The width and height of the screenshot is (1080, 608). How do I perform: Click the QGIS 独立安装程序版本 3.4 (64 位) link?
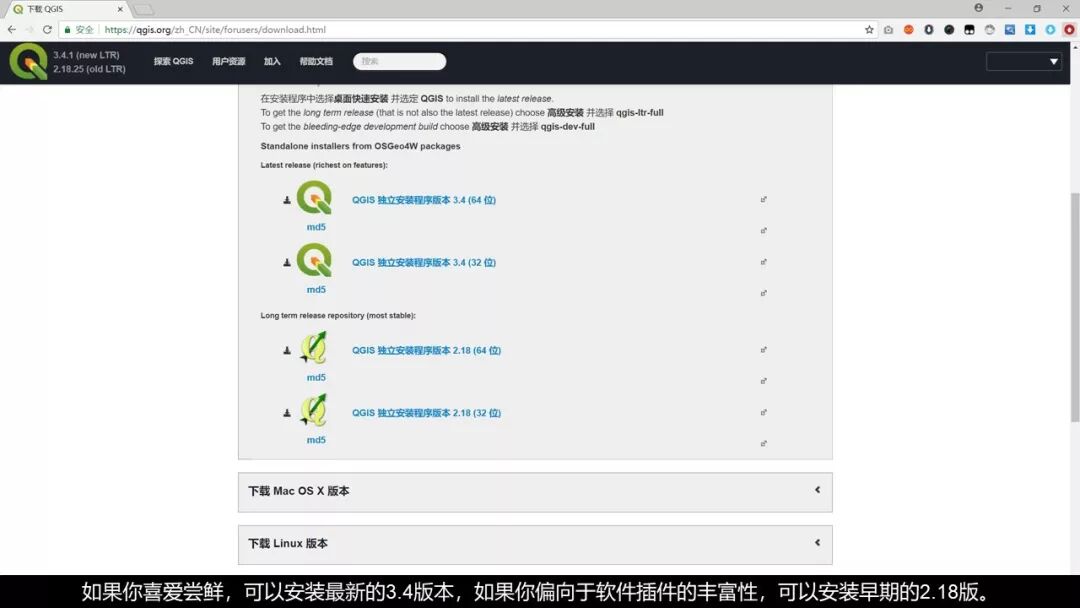[x=424, y=200]
